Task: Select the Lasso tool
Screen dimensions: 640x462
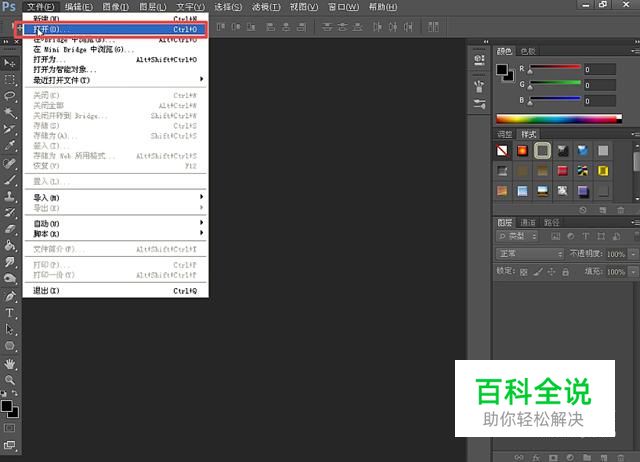Action: tap(10, 96)
